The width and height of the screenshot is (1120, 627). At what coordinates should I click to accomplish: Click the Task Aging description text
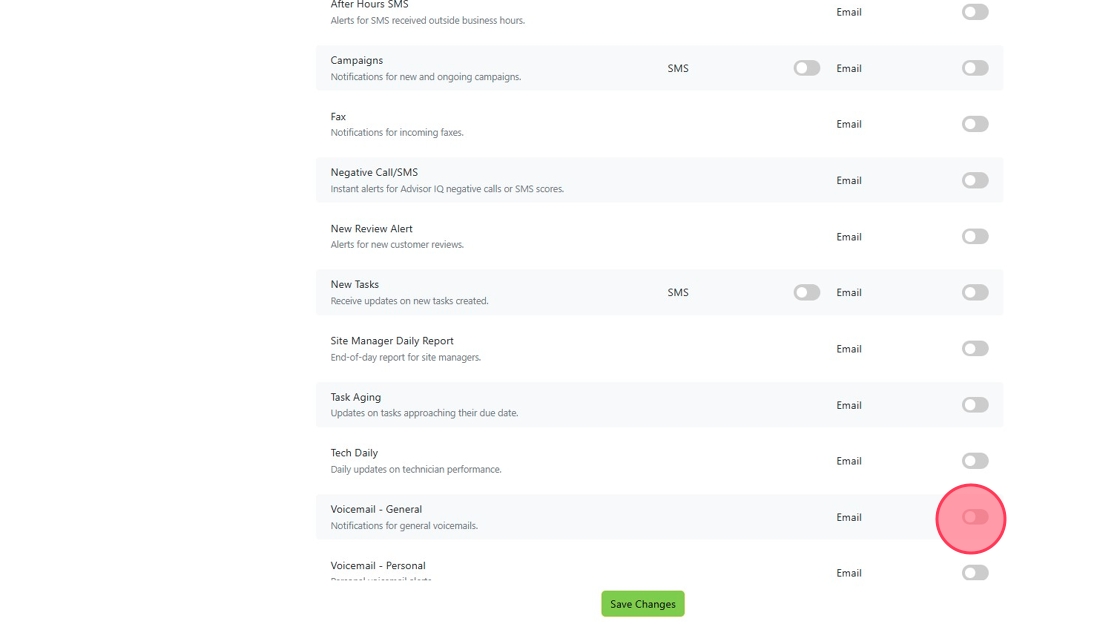[x=424, y=413]
